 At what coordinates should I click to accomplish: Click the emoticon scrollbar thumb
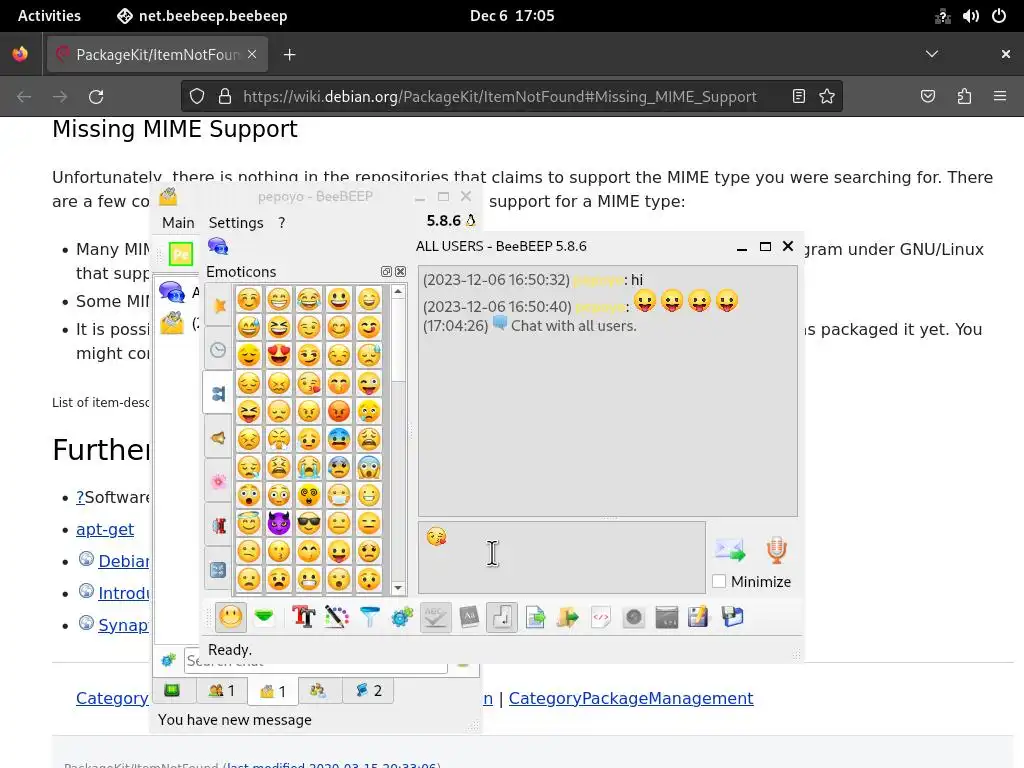(x=398, y=341)
